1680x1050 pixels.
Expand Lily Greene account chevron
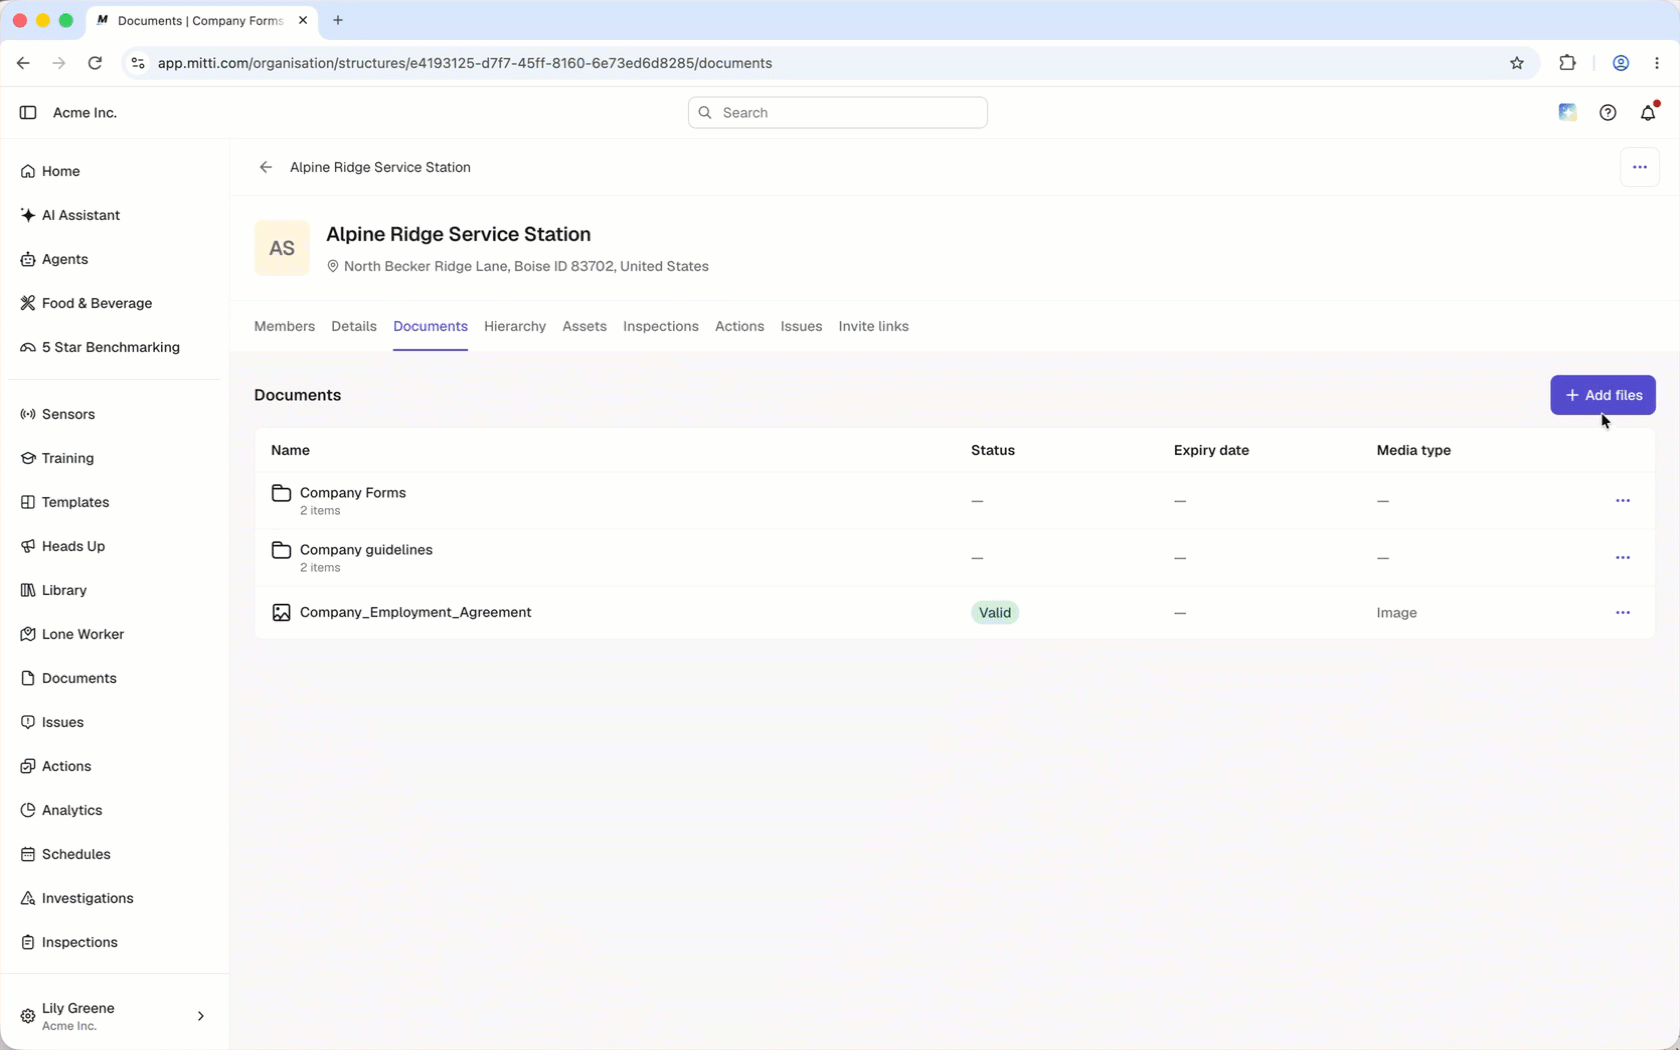[201, 1016]
